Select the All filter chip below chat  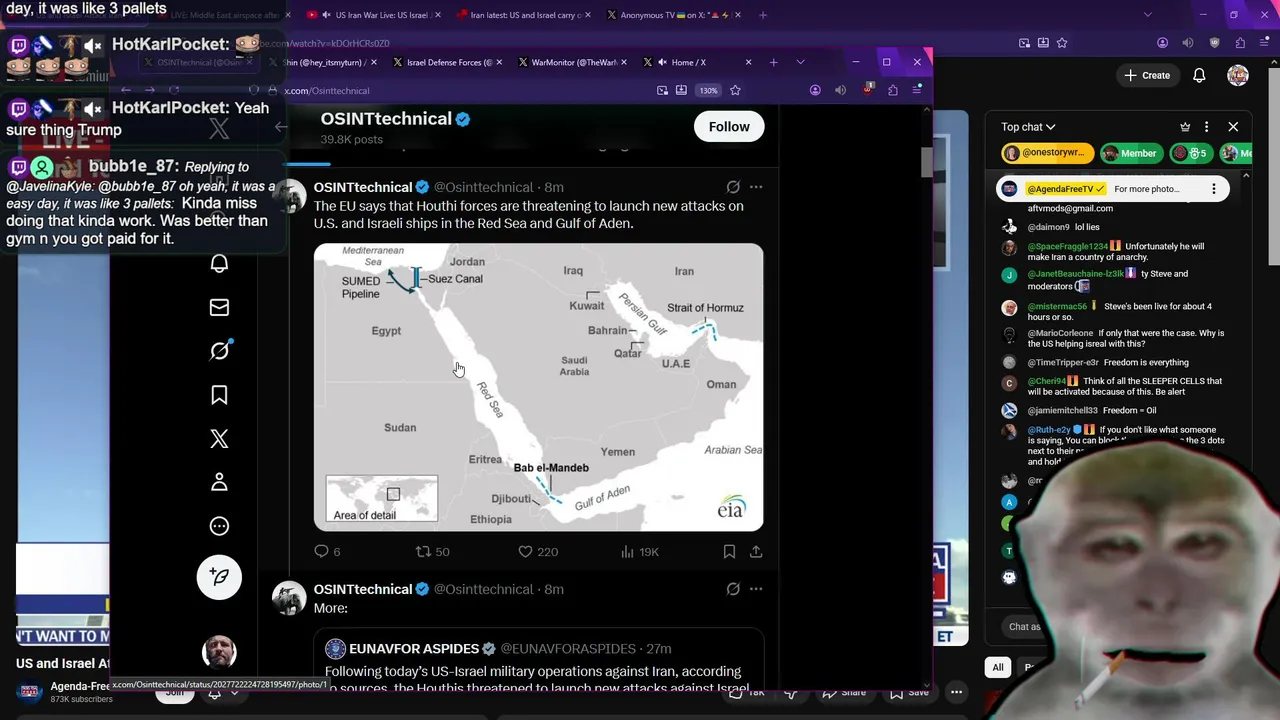(997, 667)
